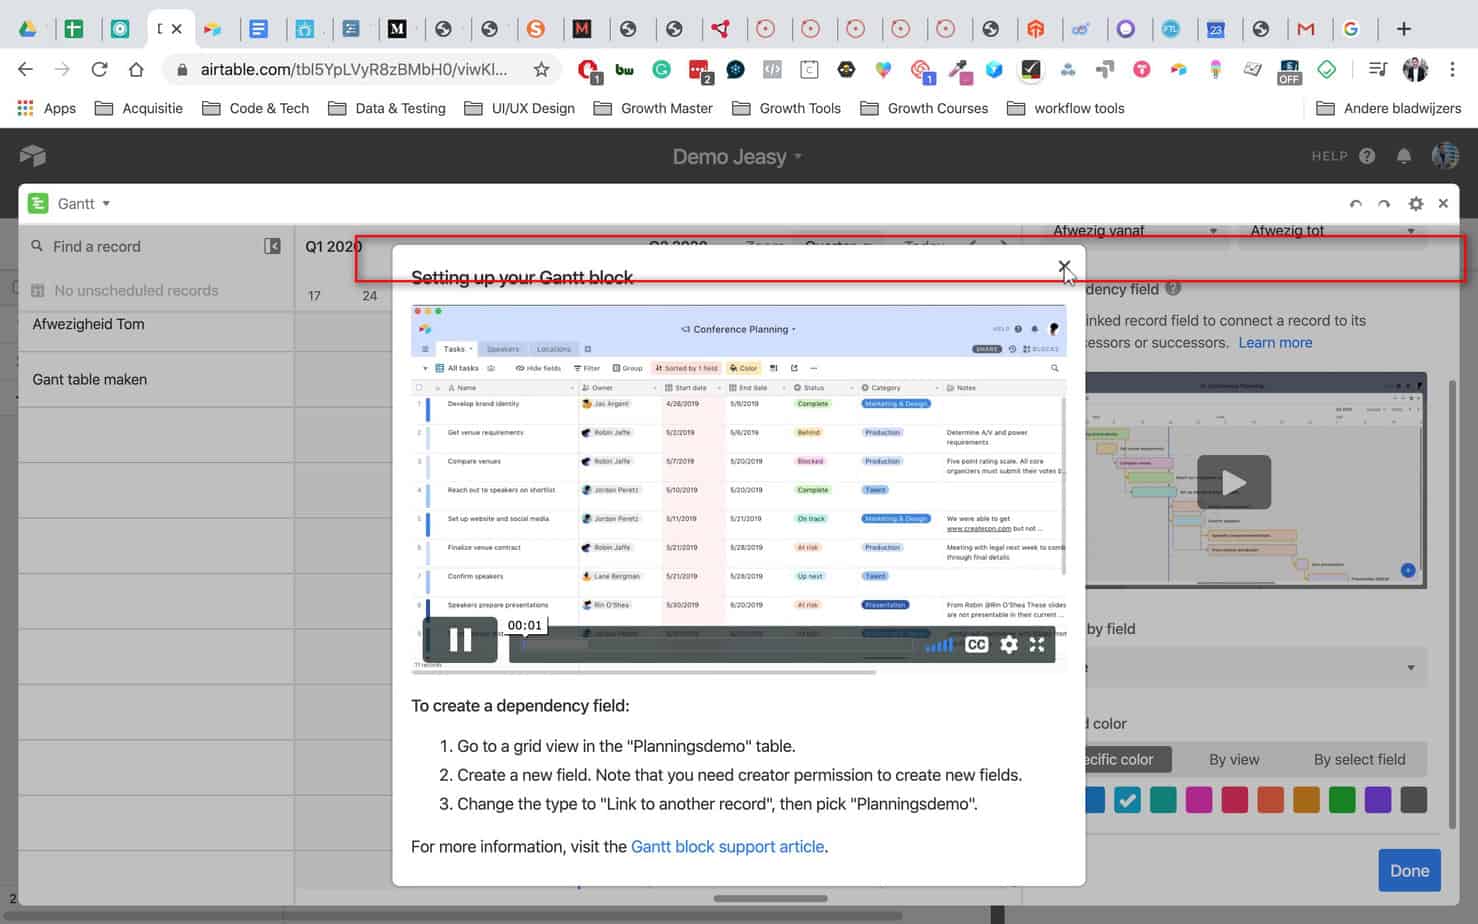Screen dimensions: 1478x924
Task: Pick the checked light blue color swatch
Action: (x=1127, y=800)
